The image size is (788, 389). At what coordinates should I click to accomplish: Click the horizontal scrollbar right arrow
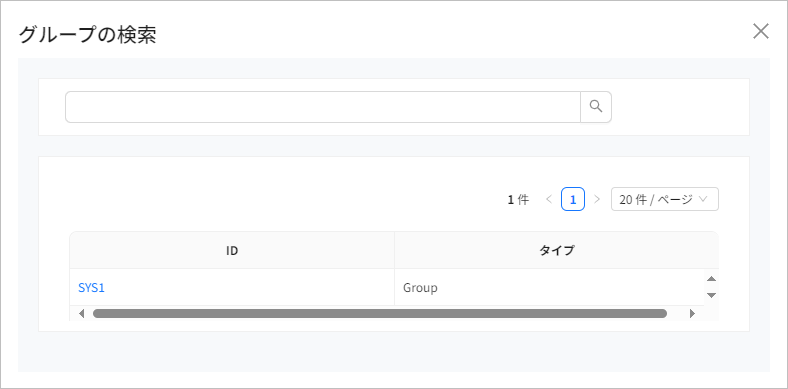(x=692, y=314)
